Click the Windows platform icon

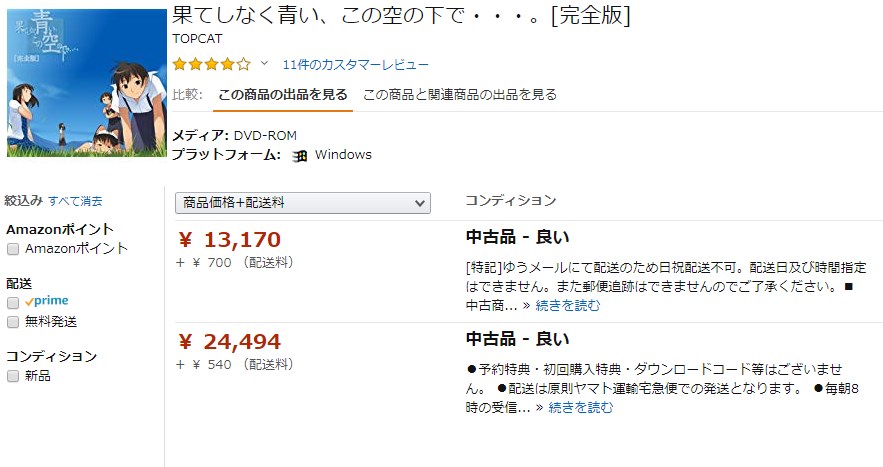click(299, 156)
